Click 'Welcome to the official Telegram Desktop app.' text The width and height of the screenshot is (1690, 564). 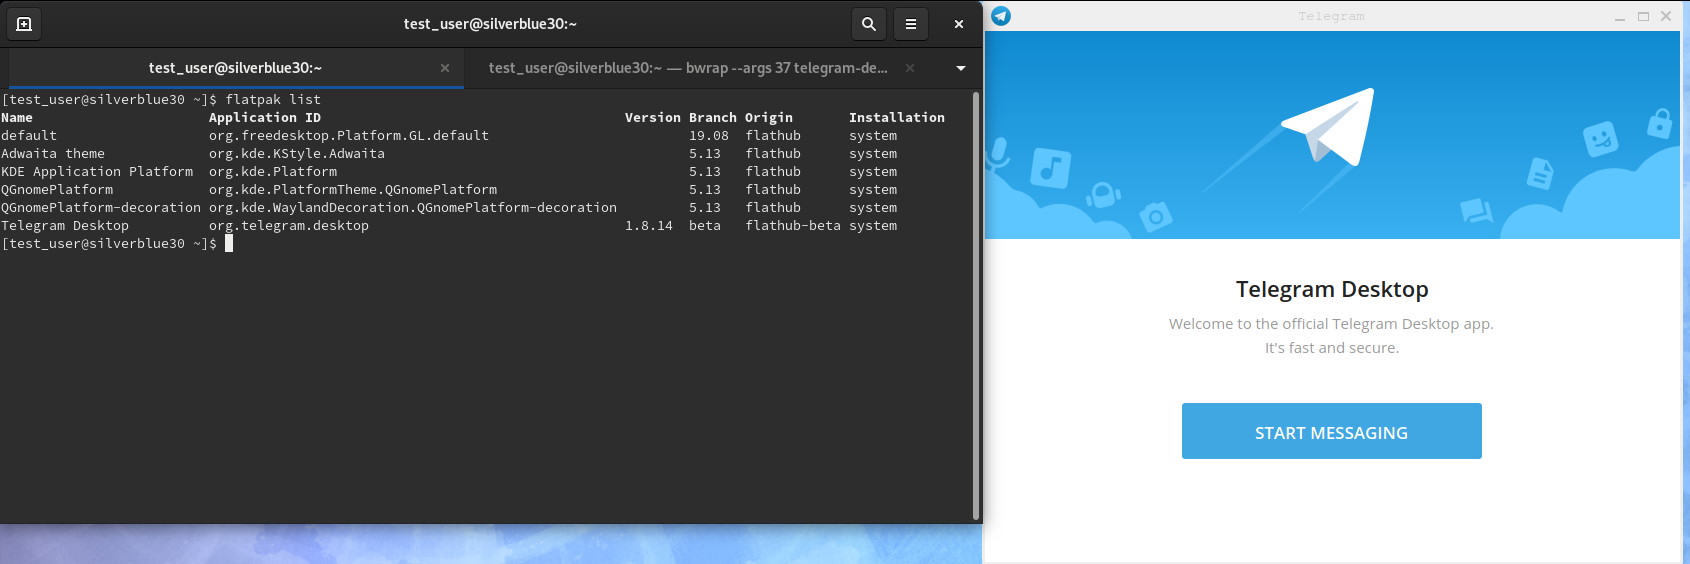coord(1331,324)
